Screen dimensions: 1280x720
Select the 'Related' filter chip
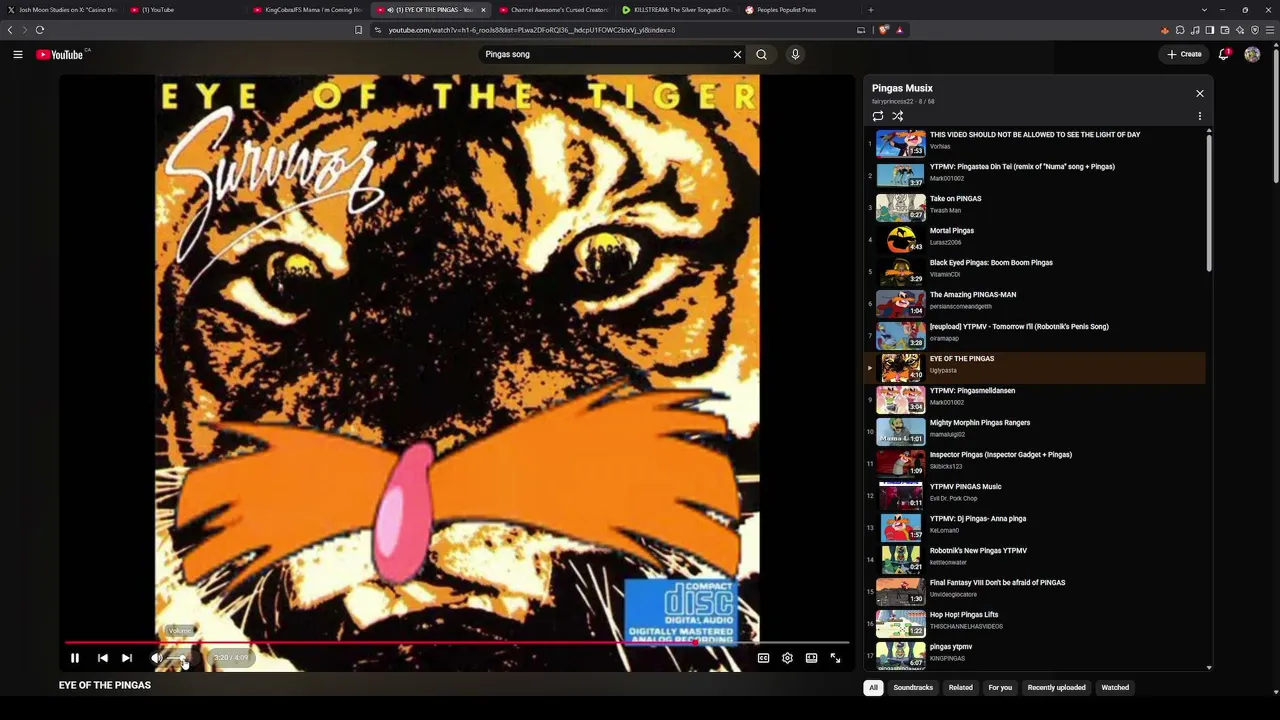(960, 688)
